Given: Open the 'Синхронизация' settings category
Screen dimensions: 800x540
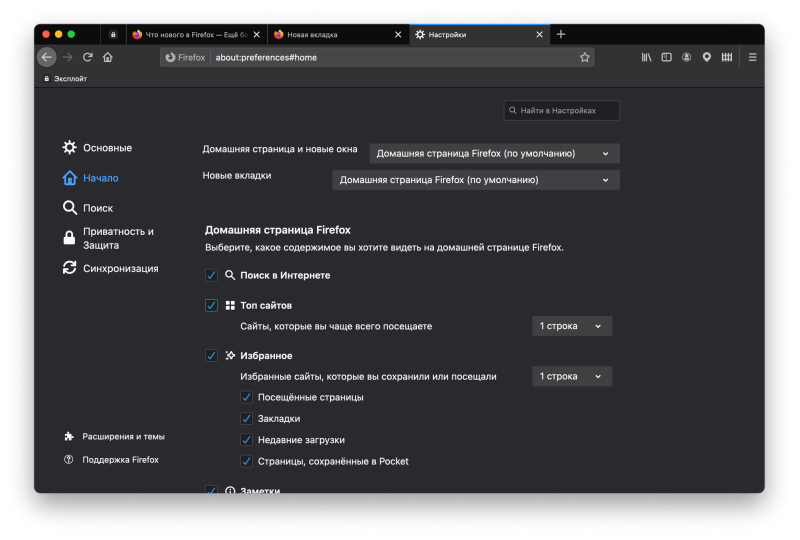Looking at the screenshot, I should [110, 268].
